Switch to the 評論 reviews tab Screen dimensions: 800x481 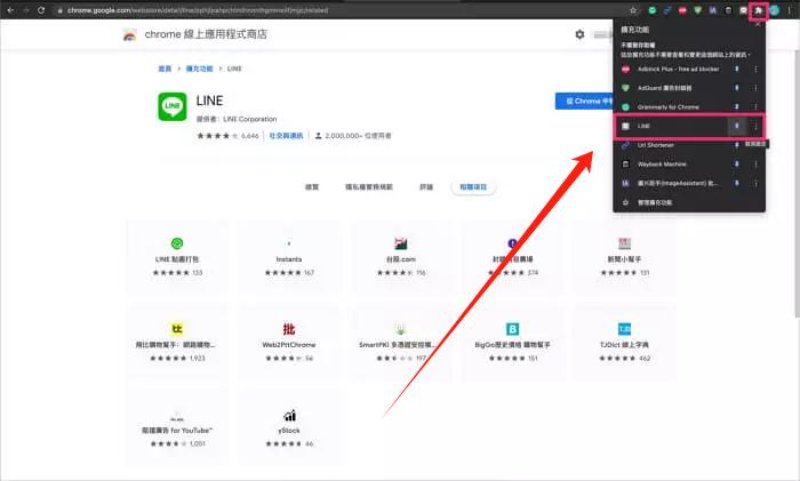(x=426, y=187)
